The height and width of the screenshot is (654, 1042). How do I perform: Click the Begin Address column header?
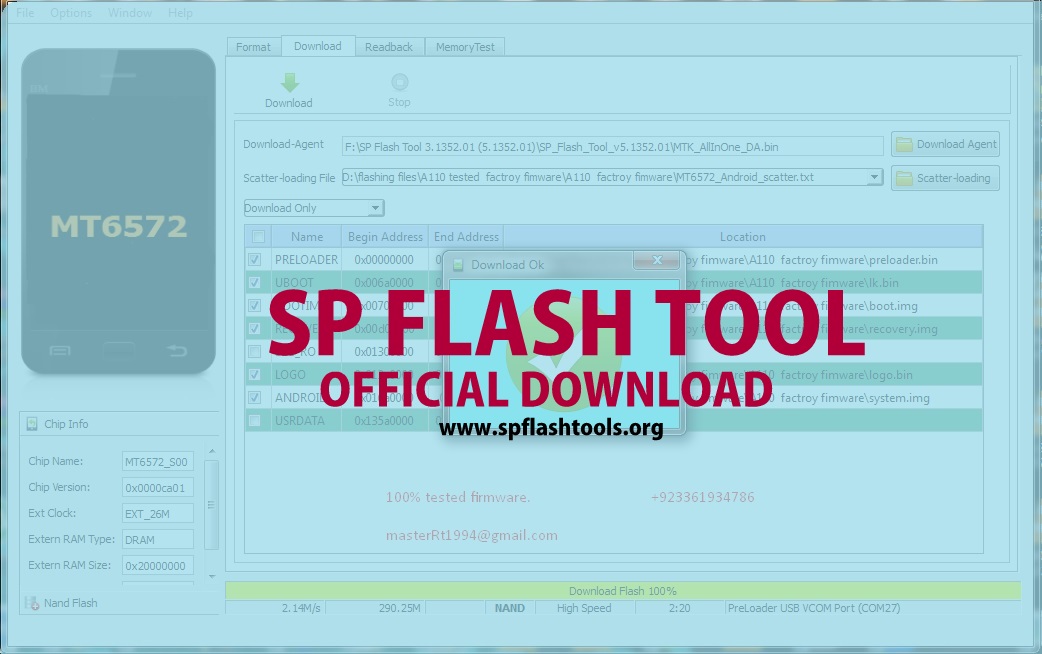click(385, 237)
